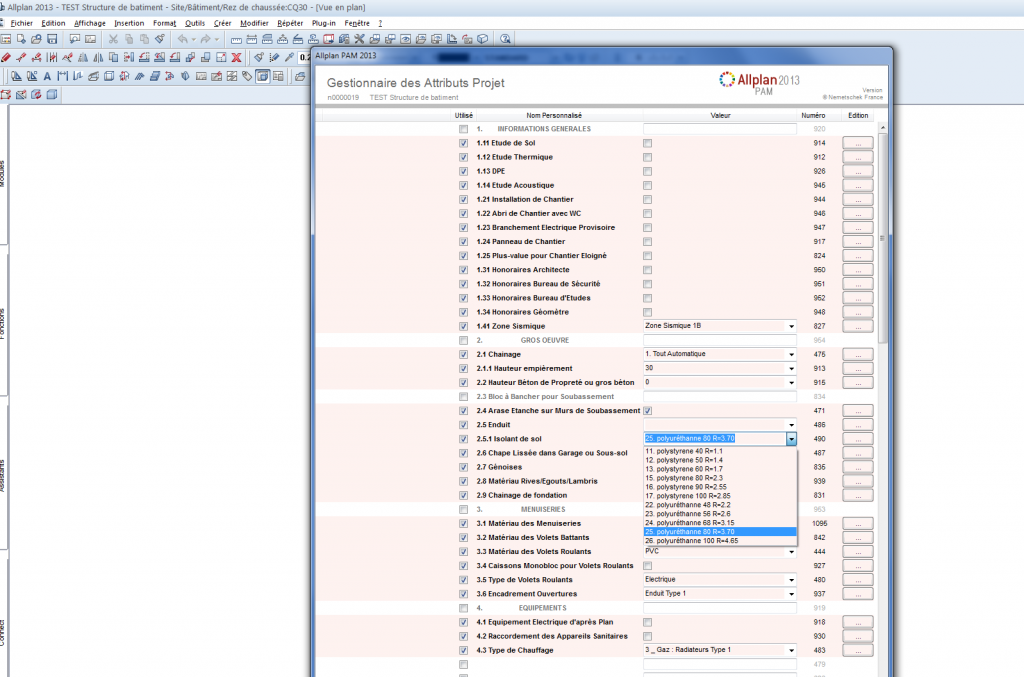Open the 3.5 Type de Volets Roulants dropdown

791,580
